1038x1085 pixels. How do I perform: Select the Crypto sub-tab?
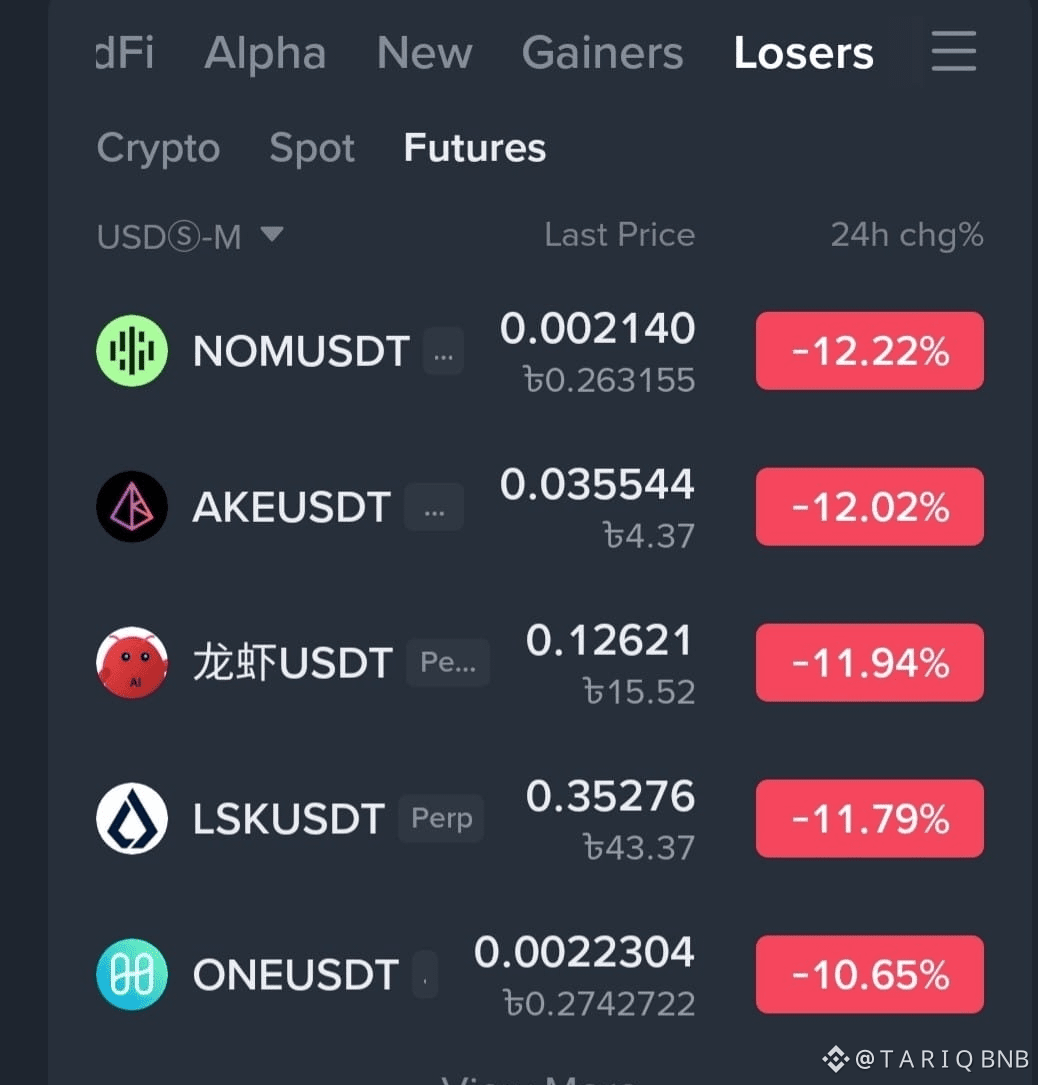158,148
